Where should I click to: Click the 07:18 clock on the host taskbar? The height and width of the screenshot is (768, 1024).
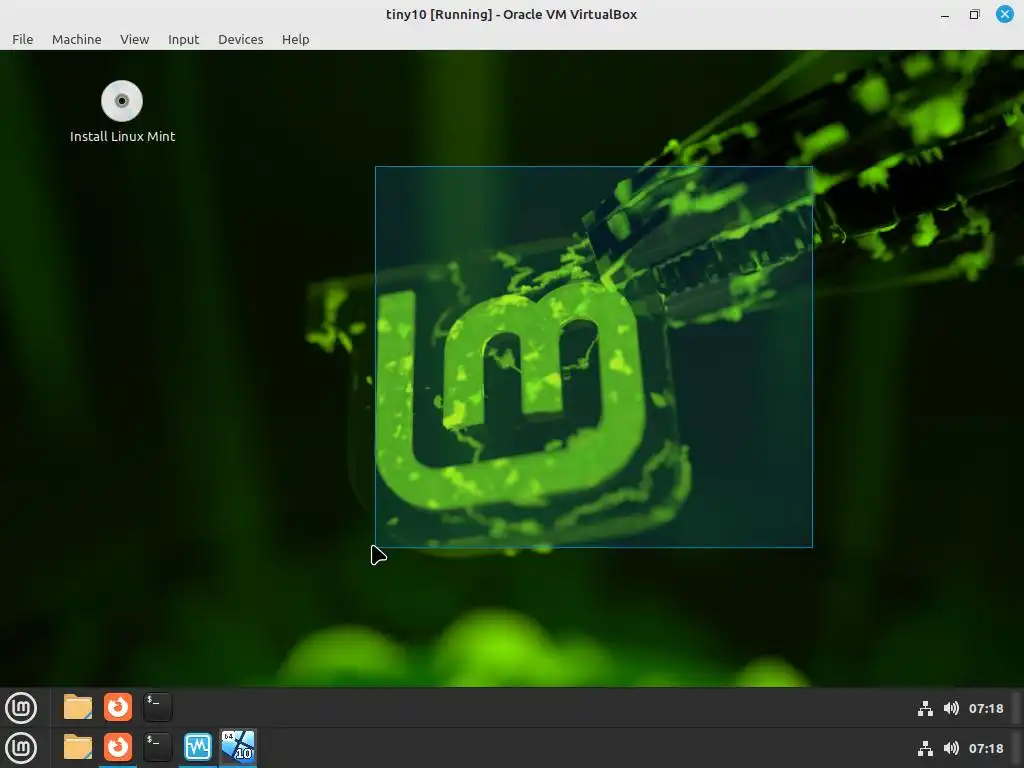tap(986, 748)
